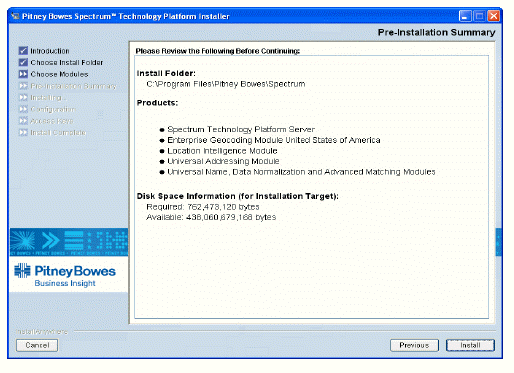Click the Install Complete step arrow icon
The width and height of the screenshot is (514, 373).
tap(23, 132)
